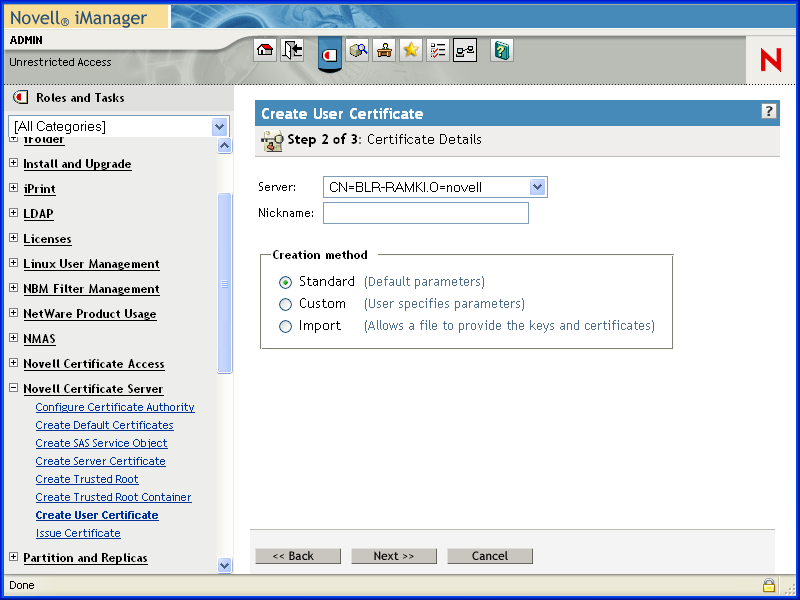Expand the Linux User Management node
800x600 pixels.
[x=14, y=263]
